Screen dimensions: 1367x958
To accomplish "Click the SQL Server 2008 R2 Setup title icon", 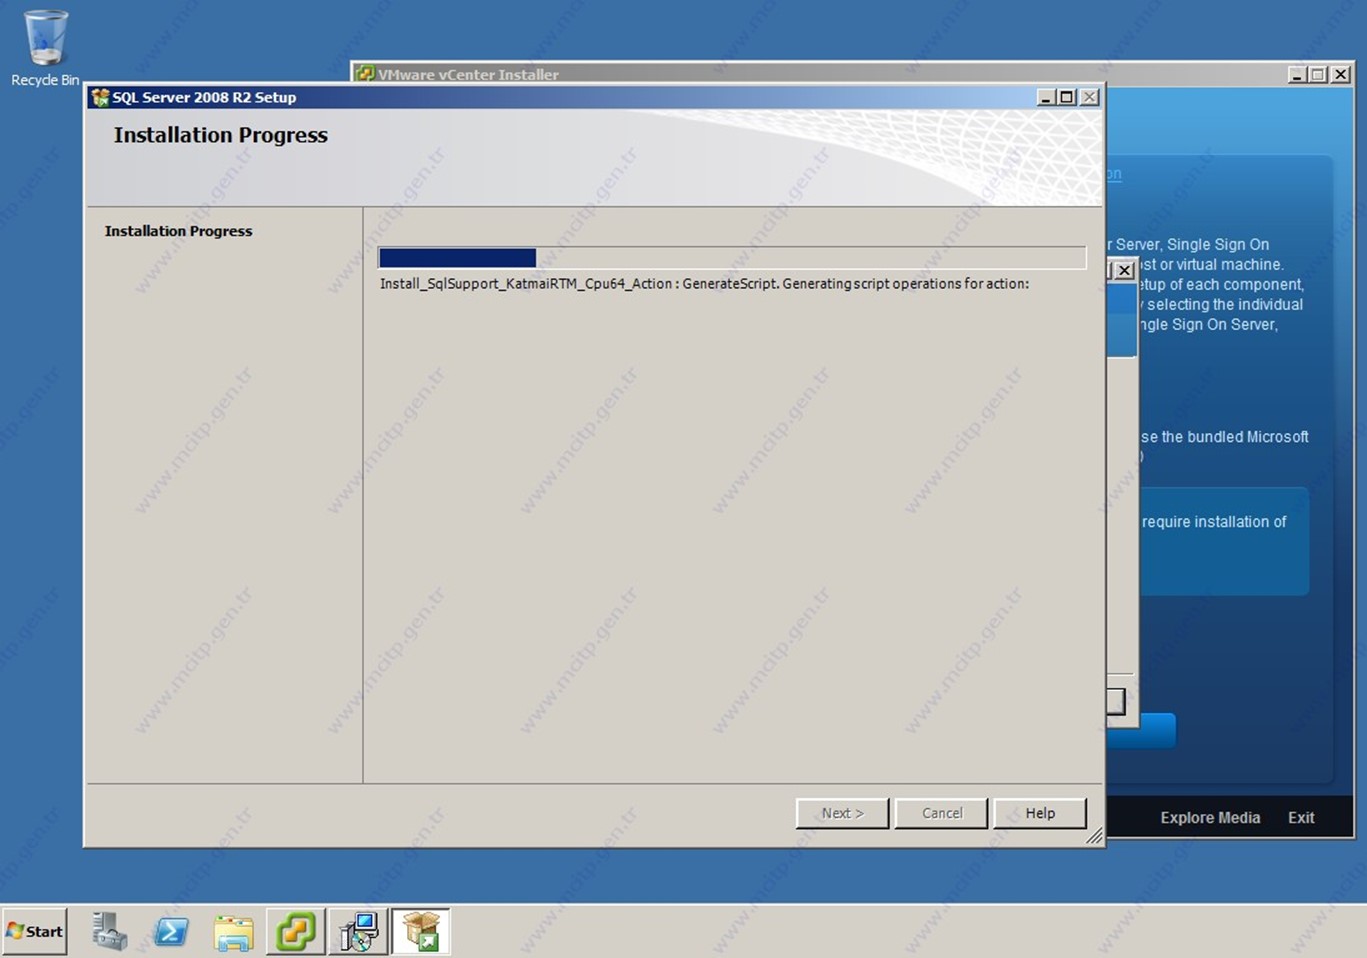I will pyautogui.click(x=100, y=97).
